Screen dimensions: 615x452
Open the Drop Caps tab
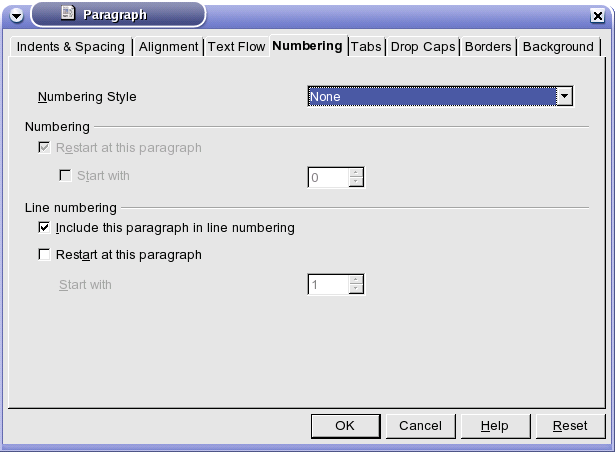[x=423, y=47]
